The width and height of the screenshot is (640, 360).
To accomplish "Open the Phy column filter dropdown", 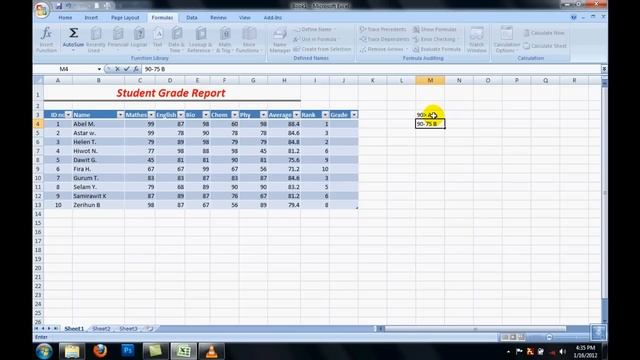I will click(263, 115).
